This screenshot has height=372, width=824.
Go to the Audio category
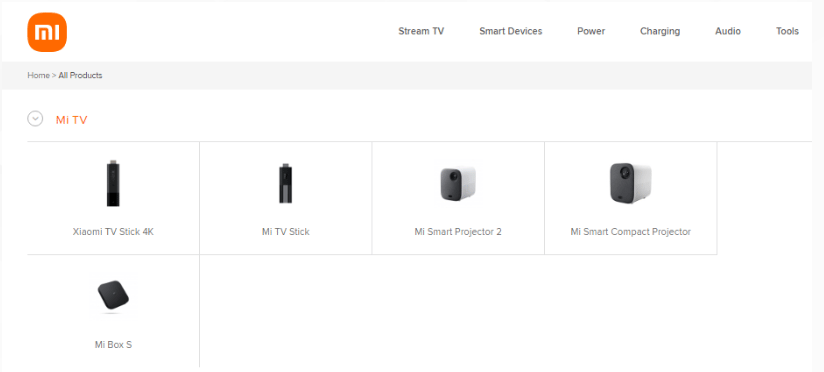click(x=728, y=32)
